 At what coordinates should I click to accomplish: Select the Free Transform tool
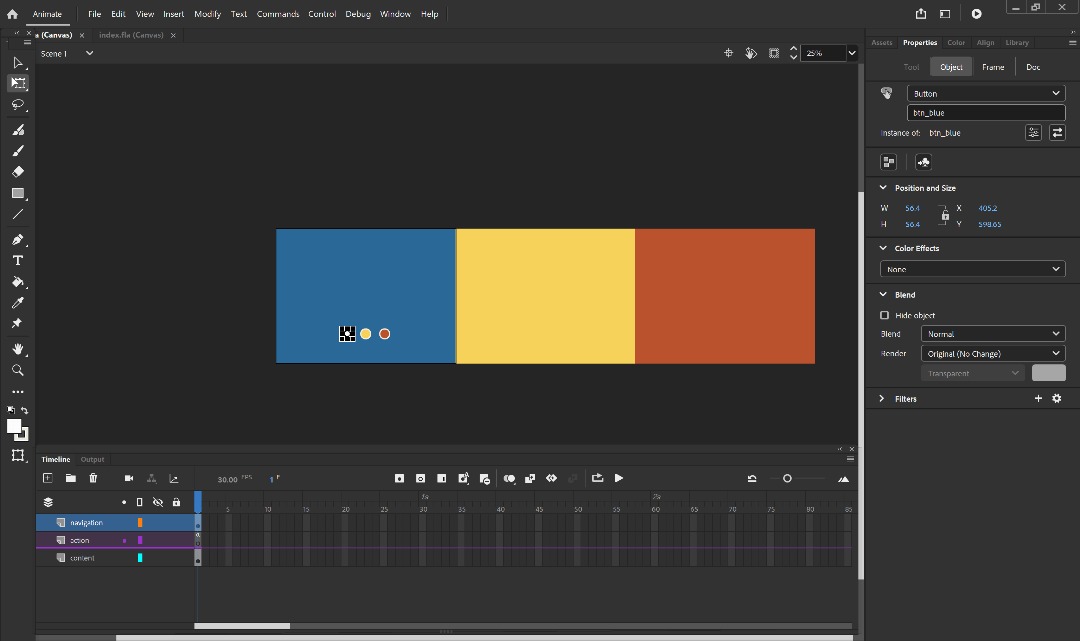[x=18, y=83]
